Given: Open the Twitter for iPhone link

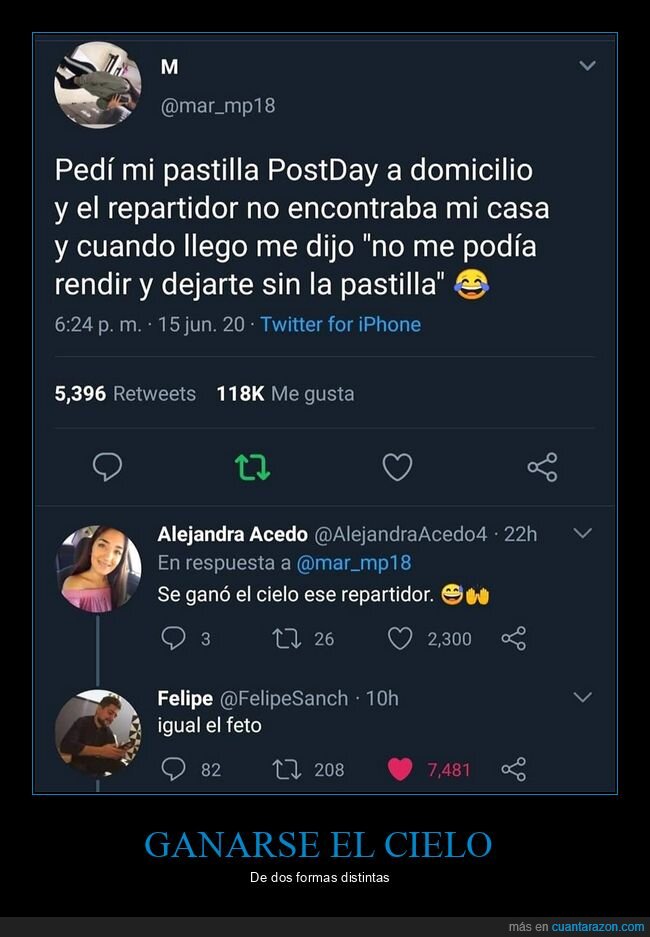Looking at the screenshot, I should pos(340,324).
